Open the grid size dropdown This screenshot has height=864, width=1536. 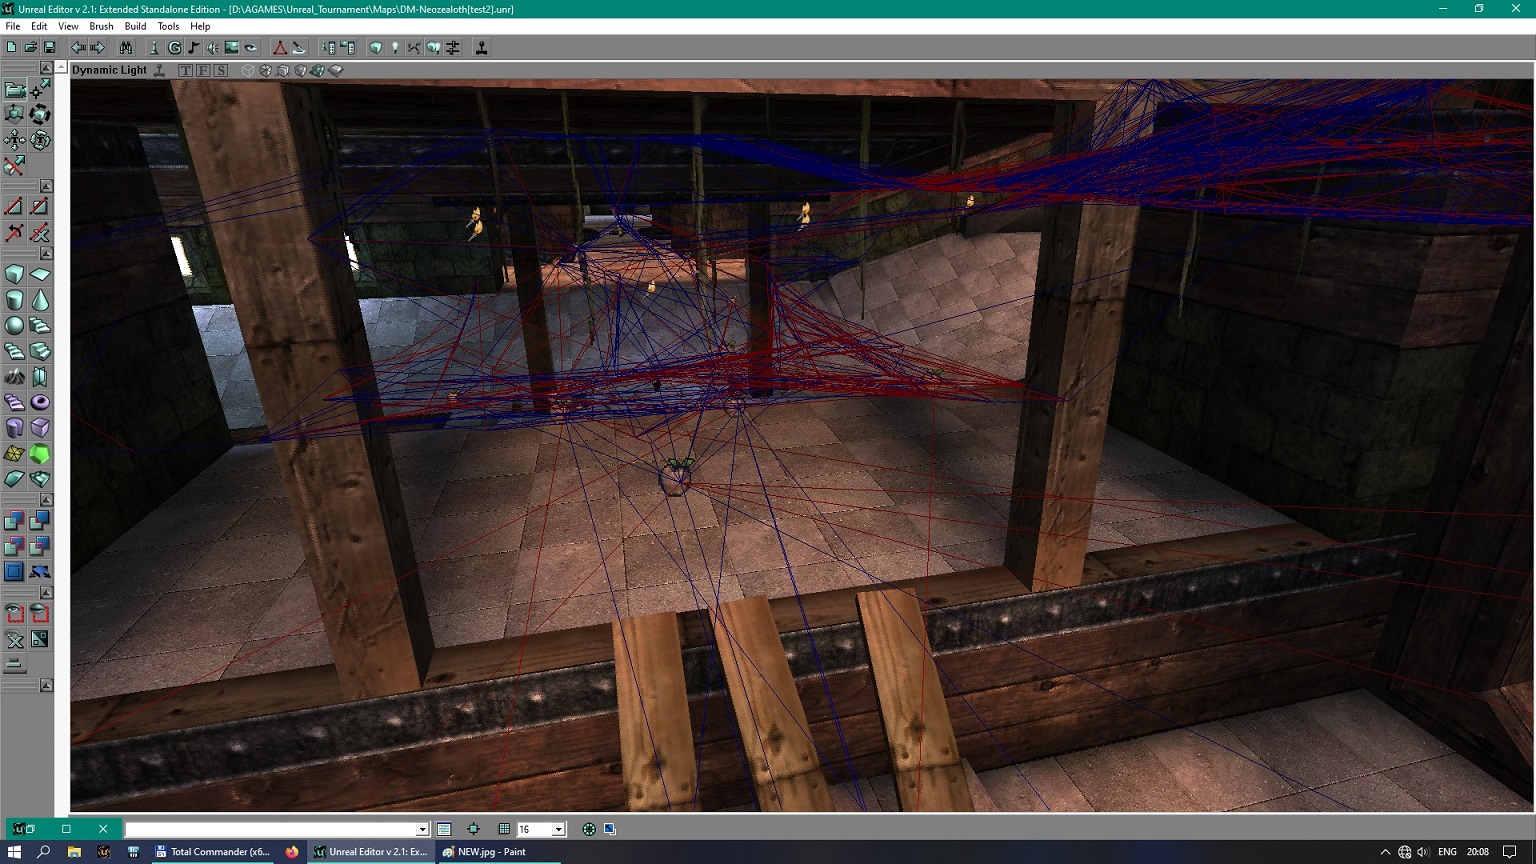coord(558,829)
